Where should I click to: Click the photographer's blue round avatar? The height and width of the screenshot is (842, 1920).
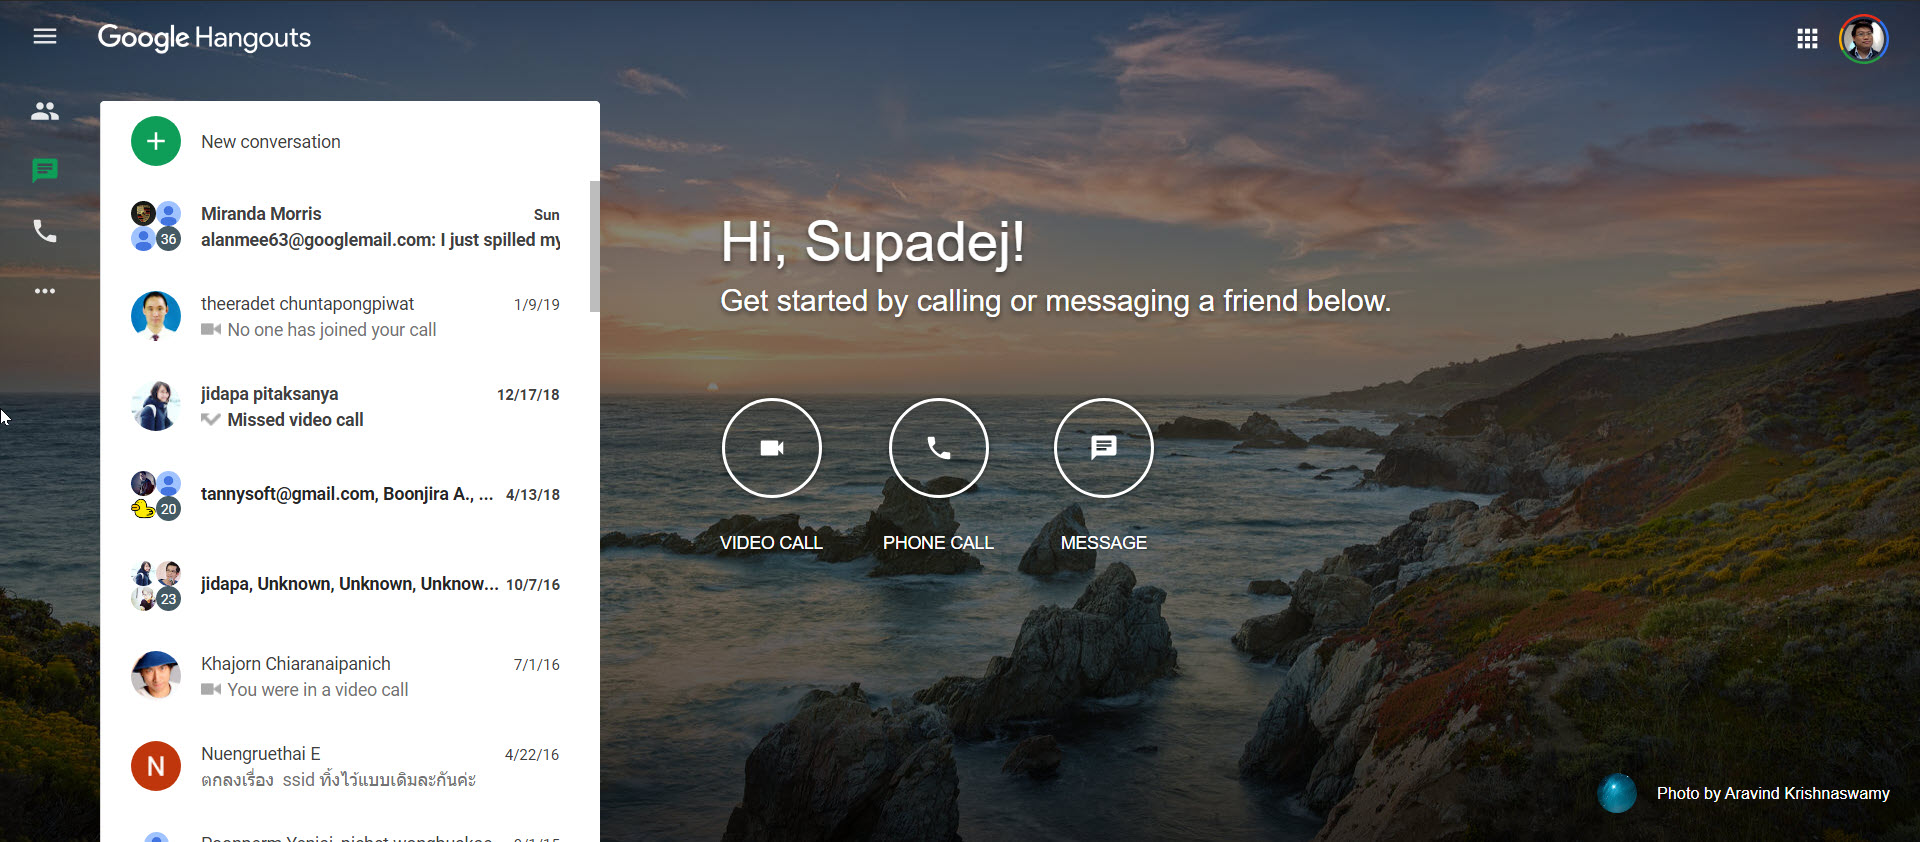click(x=1617, y=793)
